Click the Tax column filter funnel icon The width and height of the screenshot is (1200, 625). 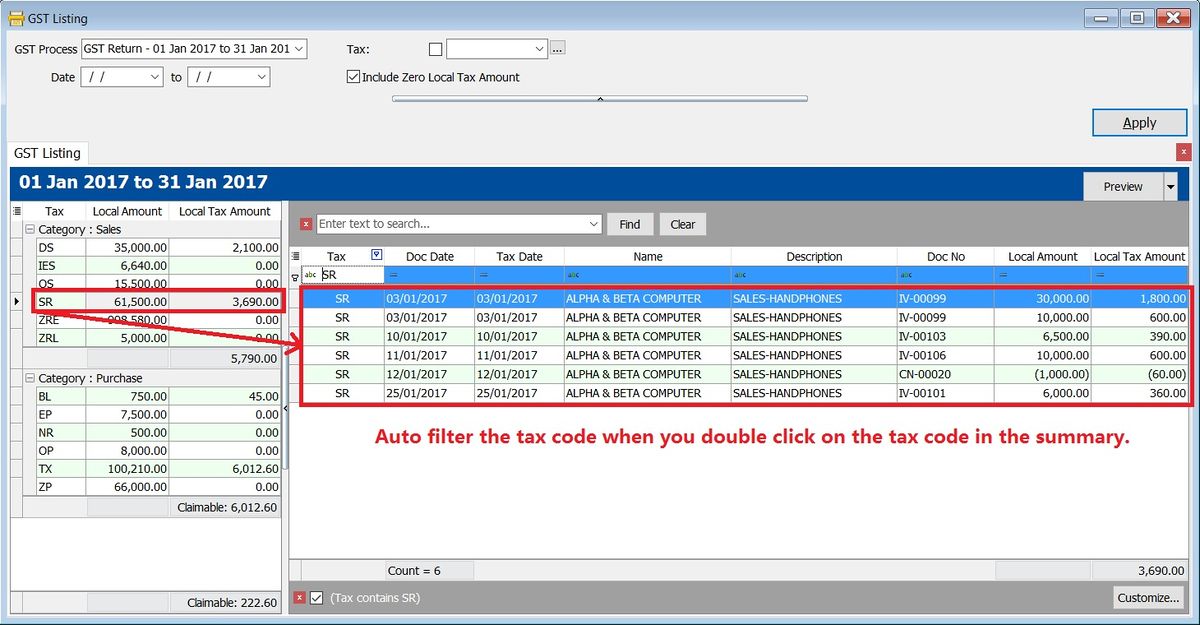tap(376, 256)
